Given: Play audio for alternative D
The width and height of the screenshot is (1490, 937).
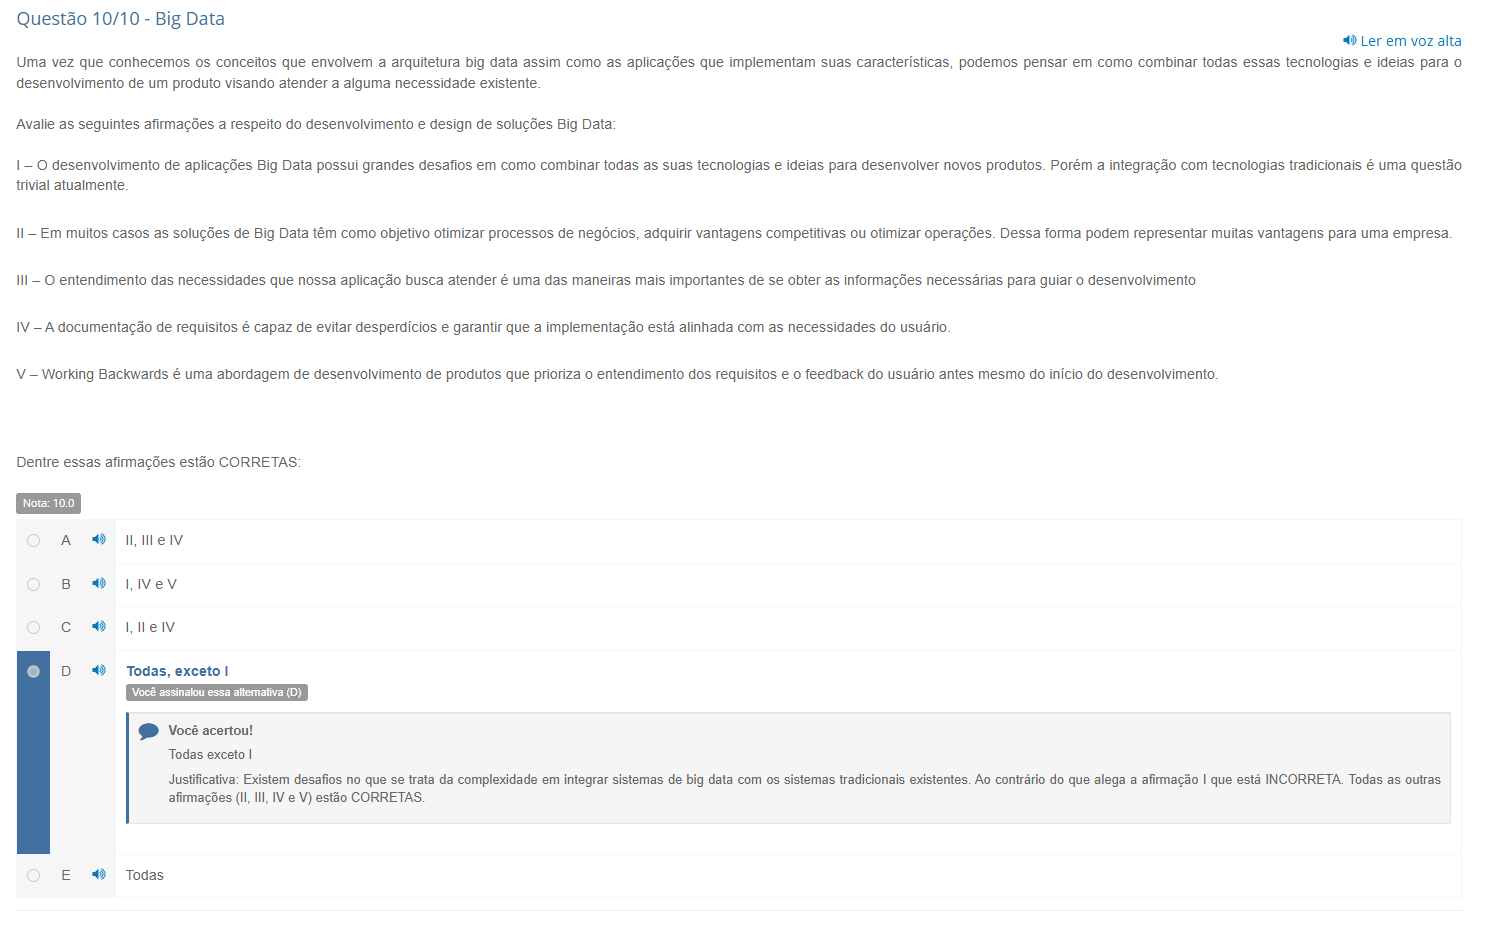Looking at the screenshot, I should coord(99,671).
